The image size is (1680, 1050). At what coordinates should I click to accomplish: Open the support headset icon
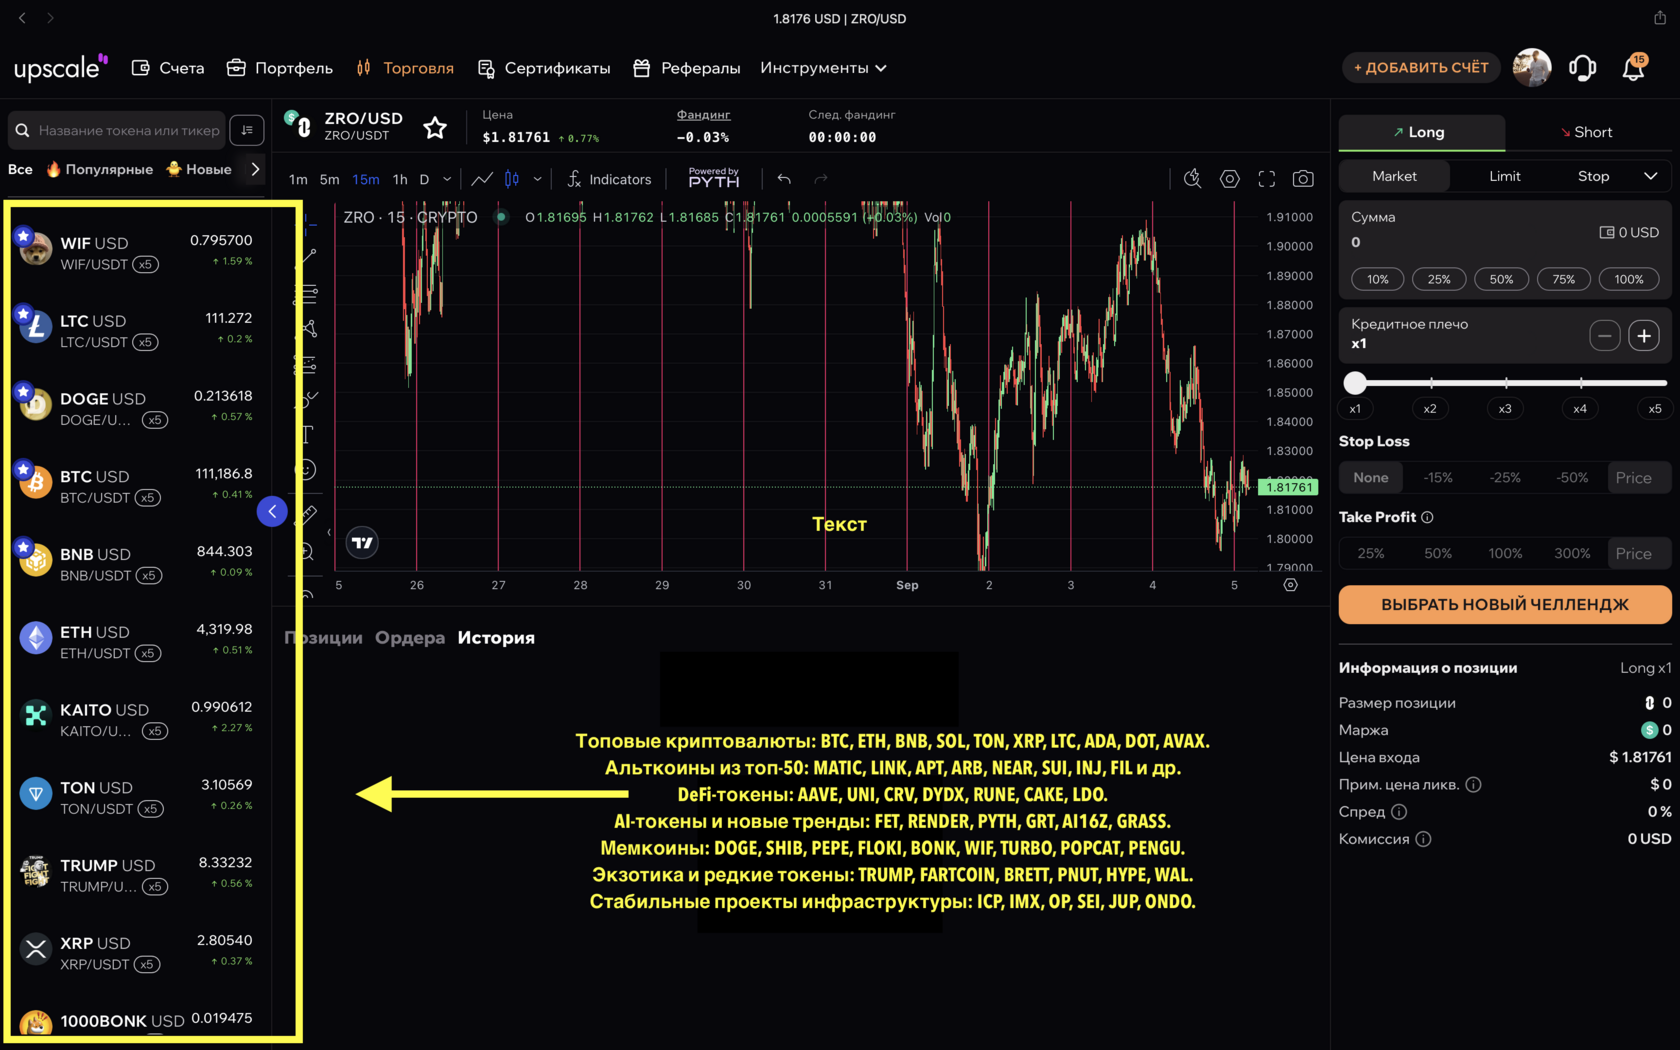point(1582,67)
